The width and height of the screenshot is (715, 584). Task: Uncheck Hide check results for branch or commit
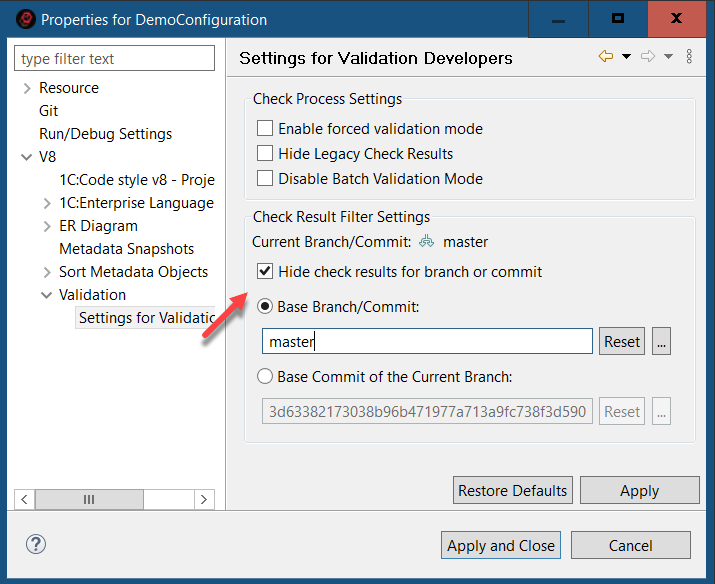point(265,272)
